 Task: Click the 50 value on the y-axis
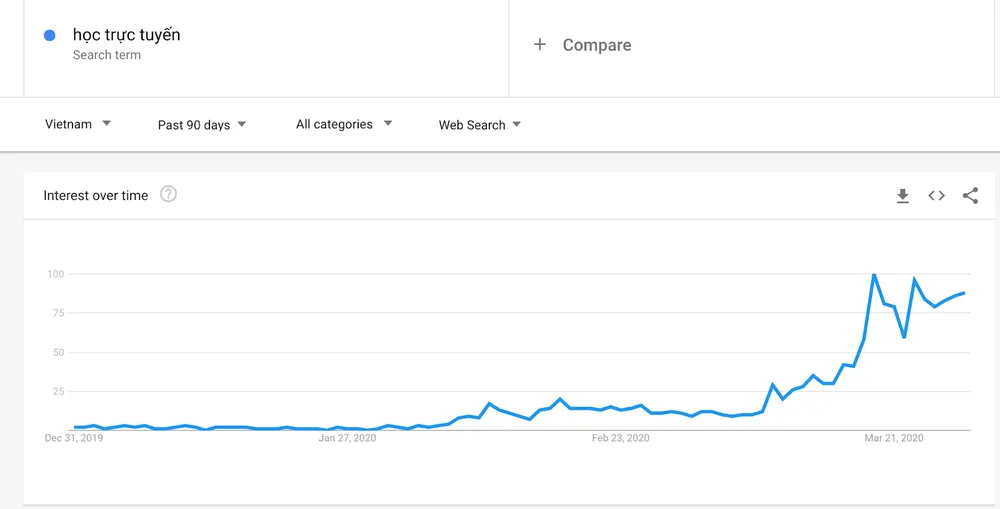tap(58, 352)
